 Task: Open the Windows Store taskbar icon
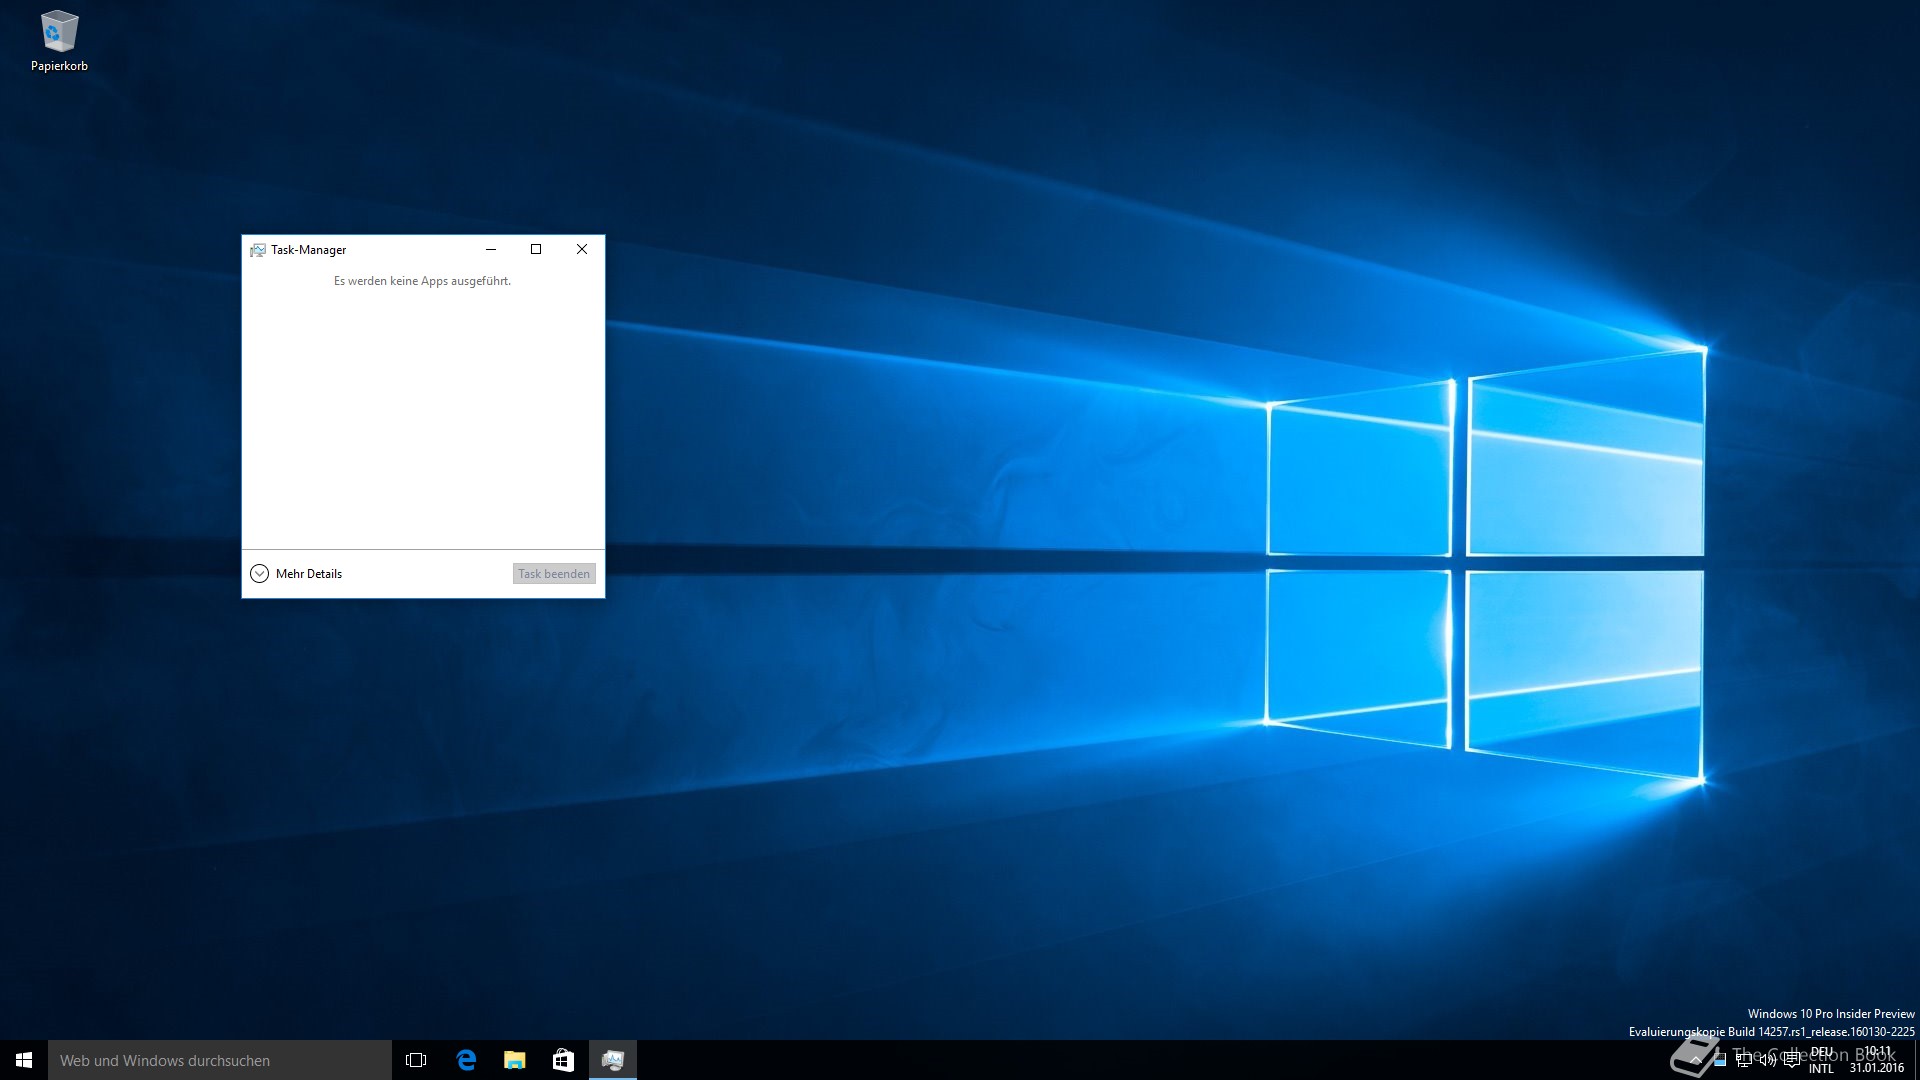pos(563,1060)
